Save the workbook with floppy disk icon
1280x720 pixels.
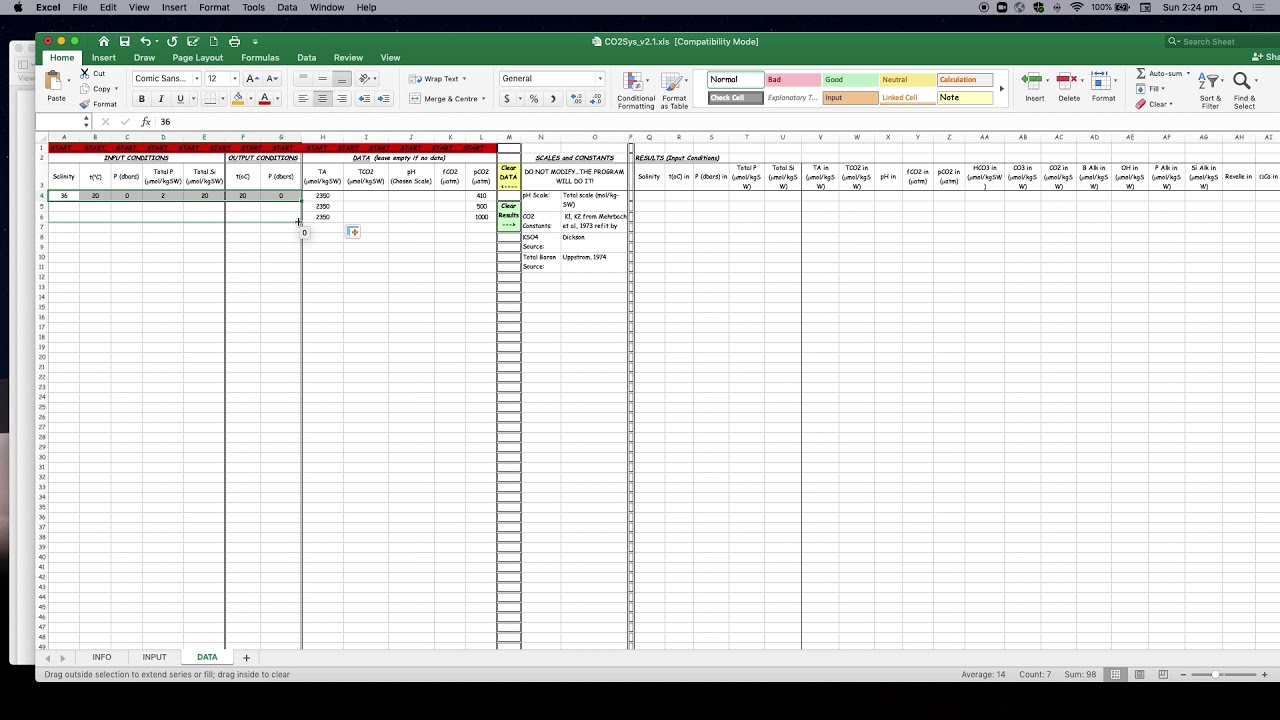125,41
